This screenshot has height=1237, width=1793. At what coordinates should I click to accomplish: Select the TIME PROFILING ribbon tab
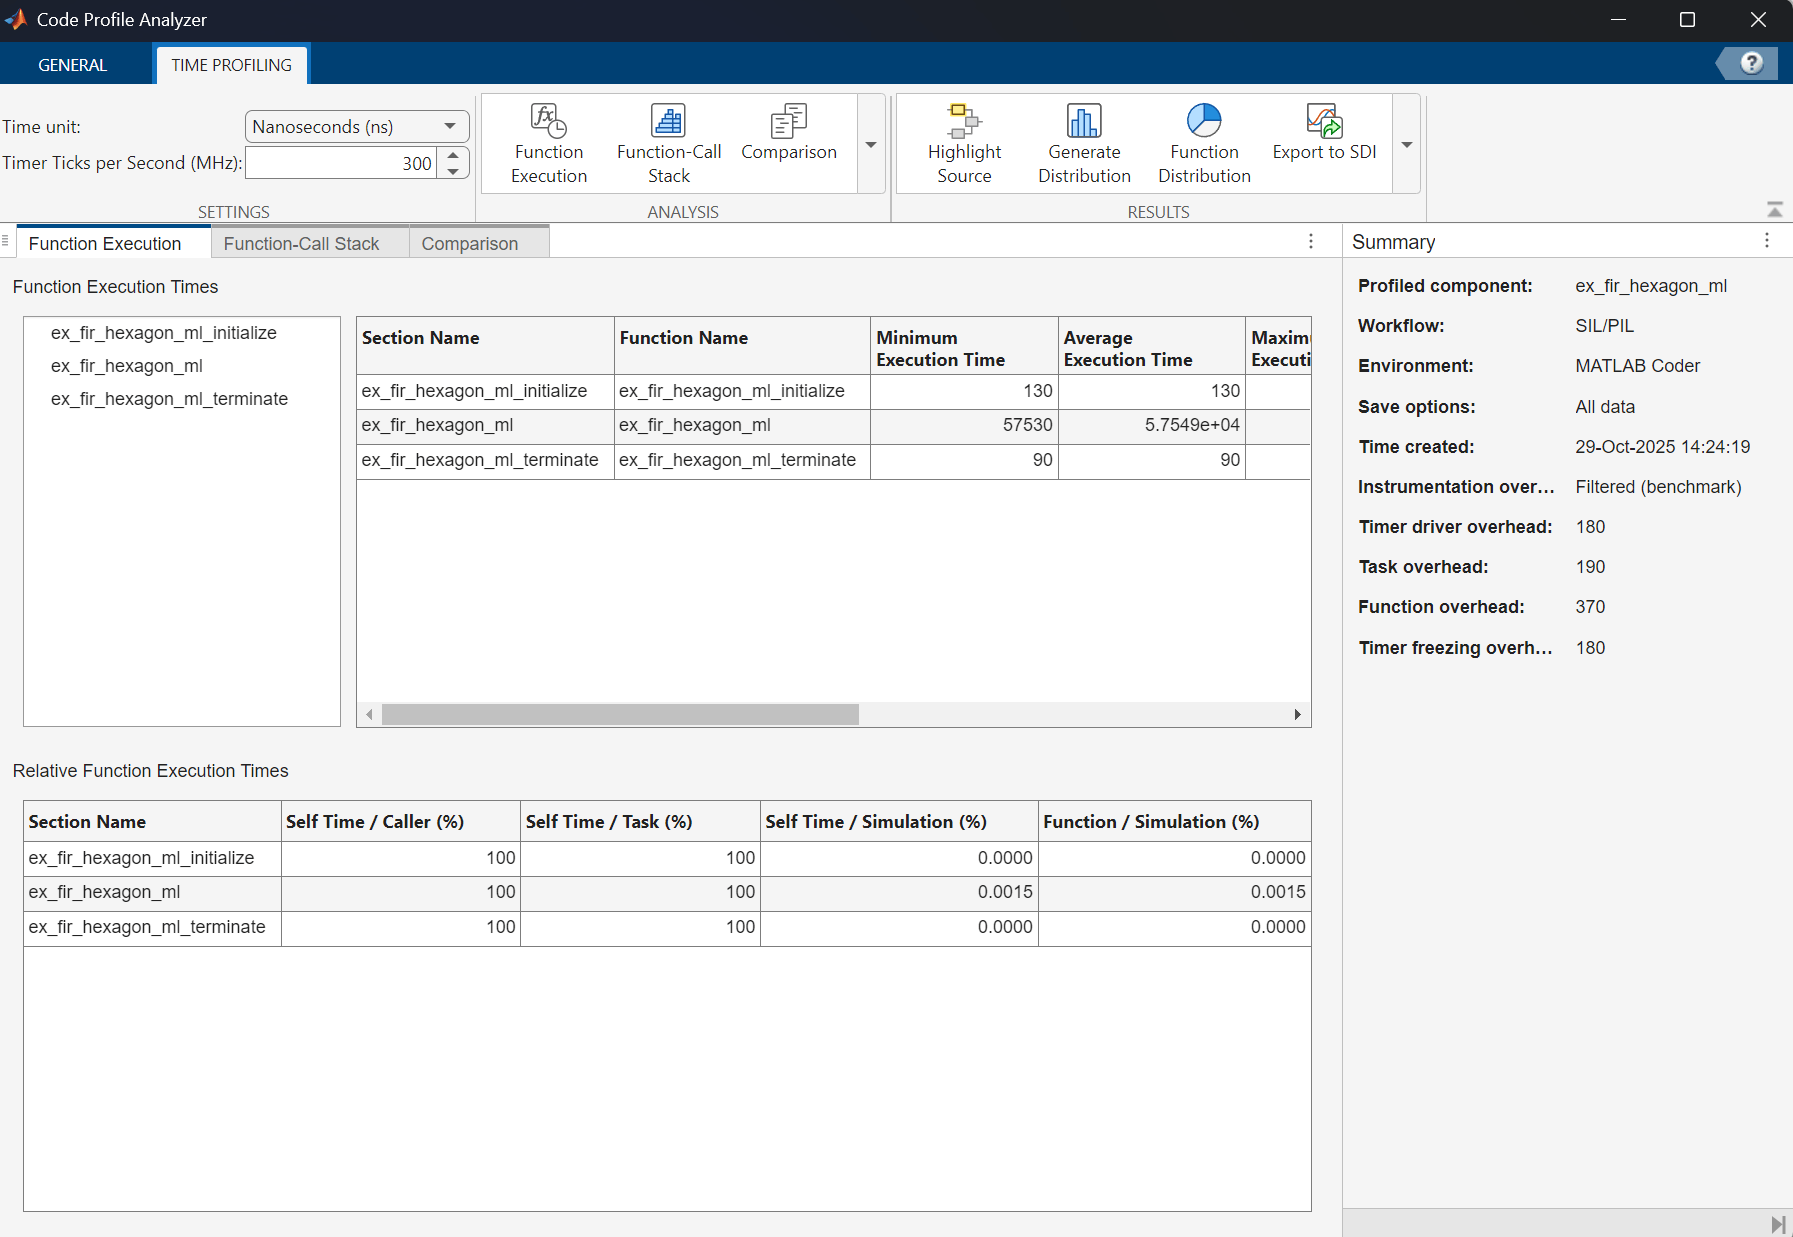(231, 65)
